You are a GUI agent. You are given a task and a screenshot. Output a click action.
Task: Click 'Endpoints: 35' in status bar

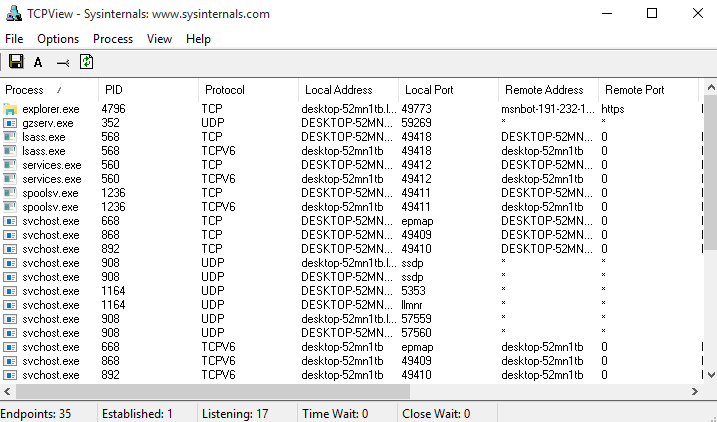coord(36,414)
